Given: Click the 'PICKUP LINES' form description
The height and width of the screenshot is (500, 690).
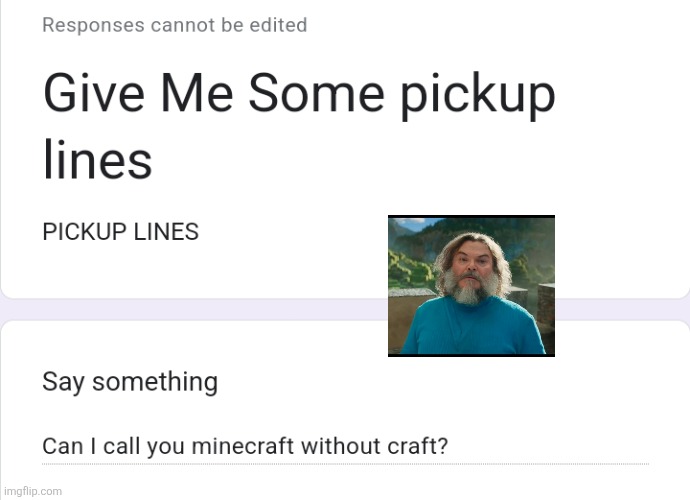Looking at the screenshot, I should (x=121, y=232).
